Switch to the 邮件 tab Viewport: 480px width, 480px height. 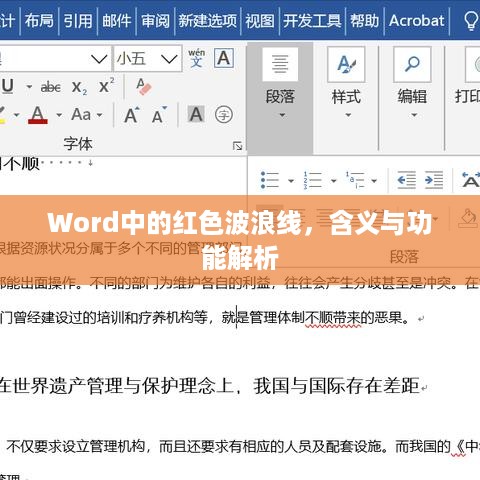pyautogui.click(x=117, y=21)
